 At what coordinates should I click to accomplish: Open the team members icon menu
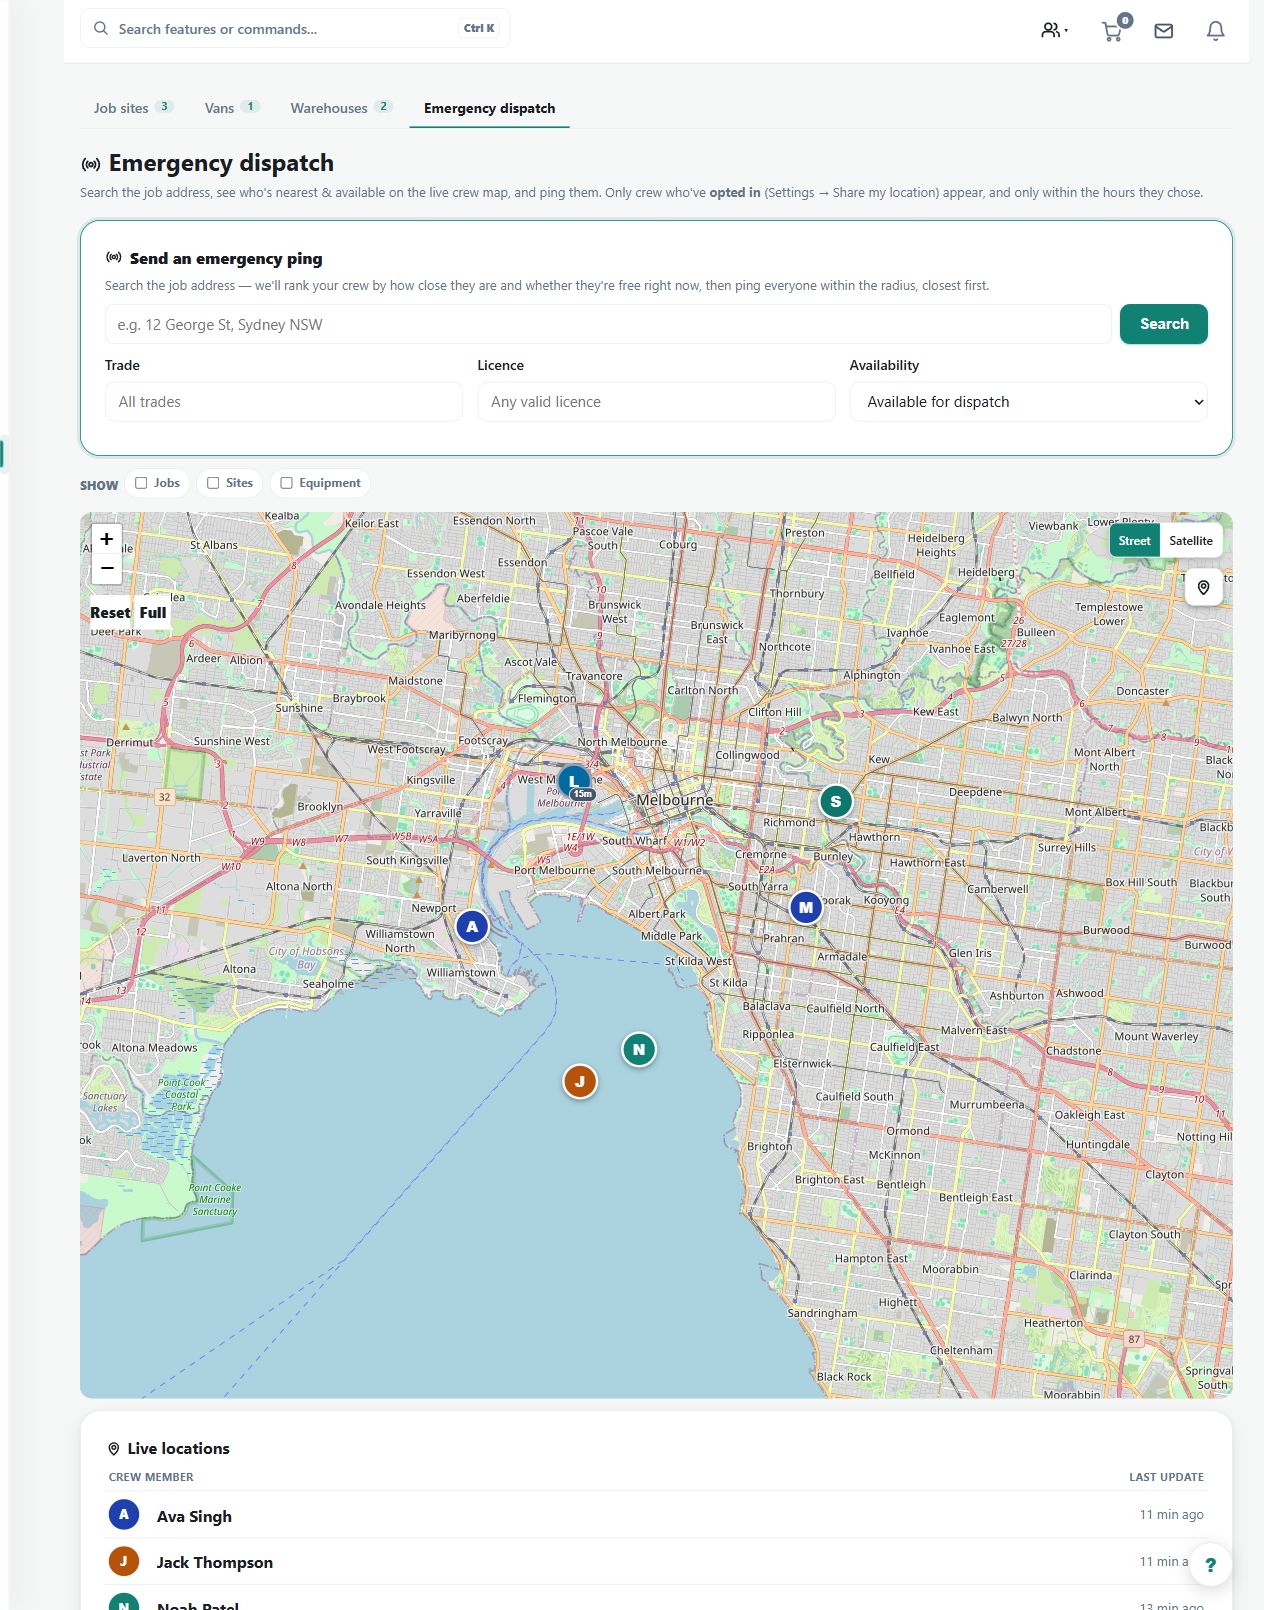point(1054,30)
